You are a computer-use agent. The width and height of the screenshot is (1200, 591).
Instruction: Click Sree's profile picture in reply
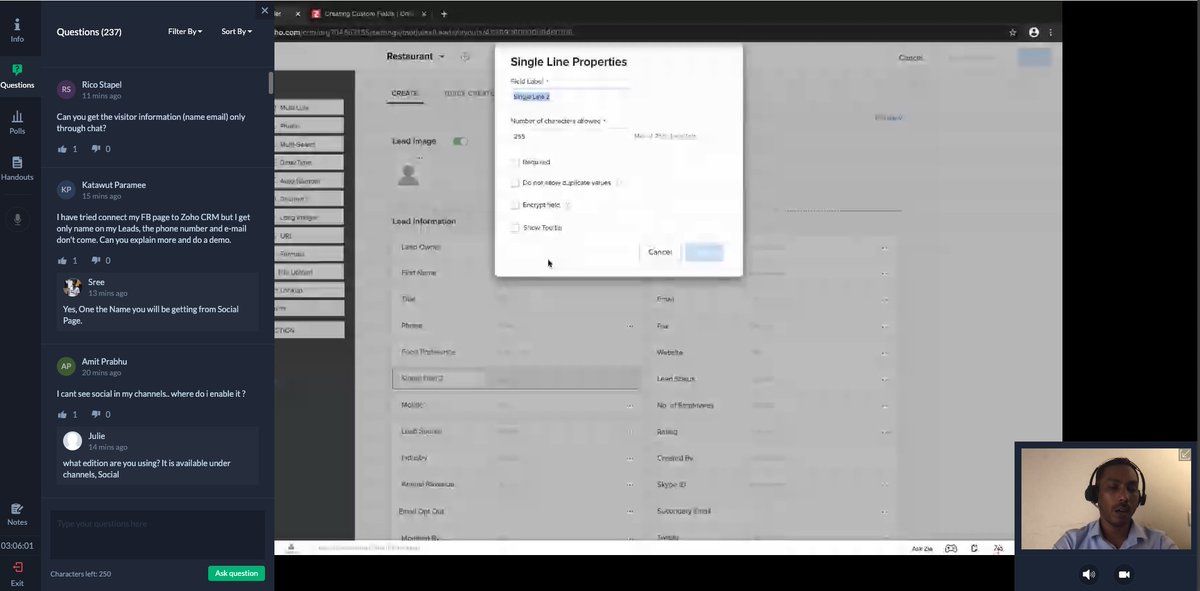[72, 288]
